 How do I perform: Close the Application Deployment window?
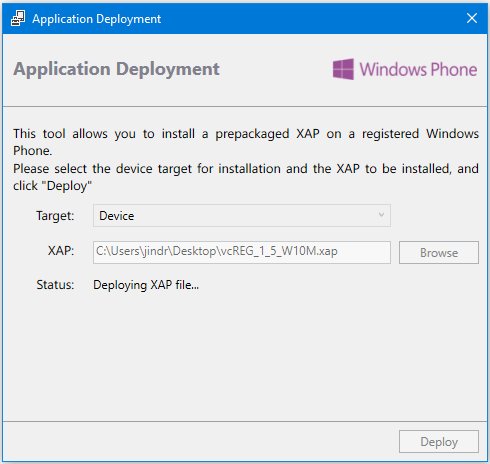(x=472, y=18)
